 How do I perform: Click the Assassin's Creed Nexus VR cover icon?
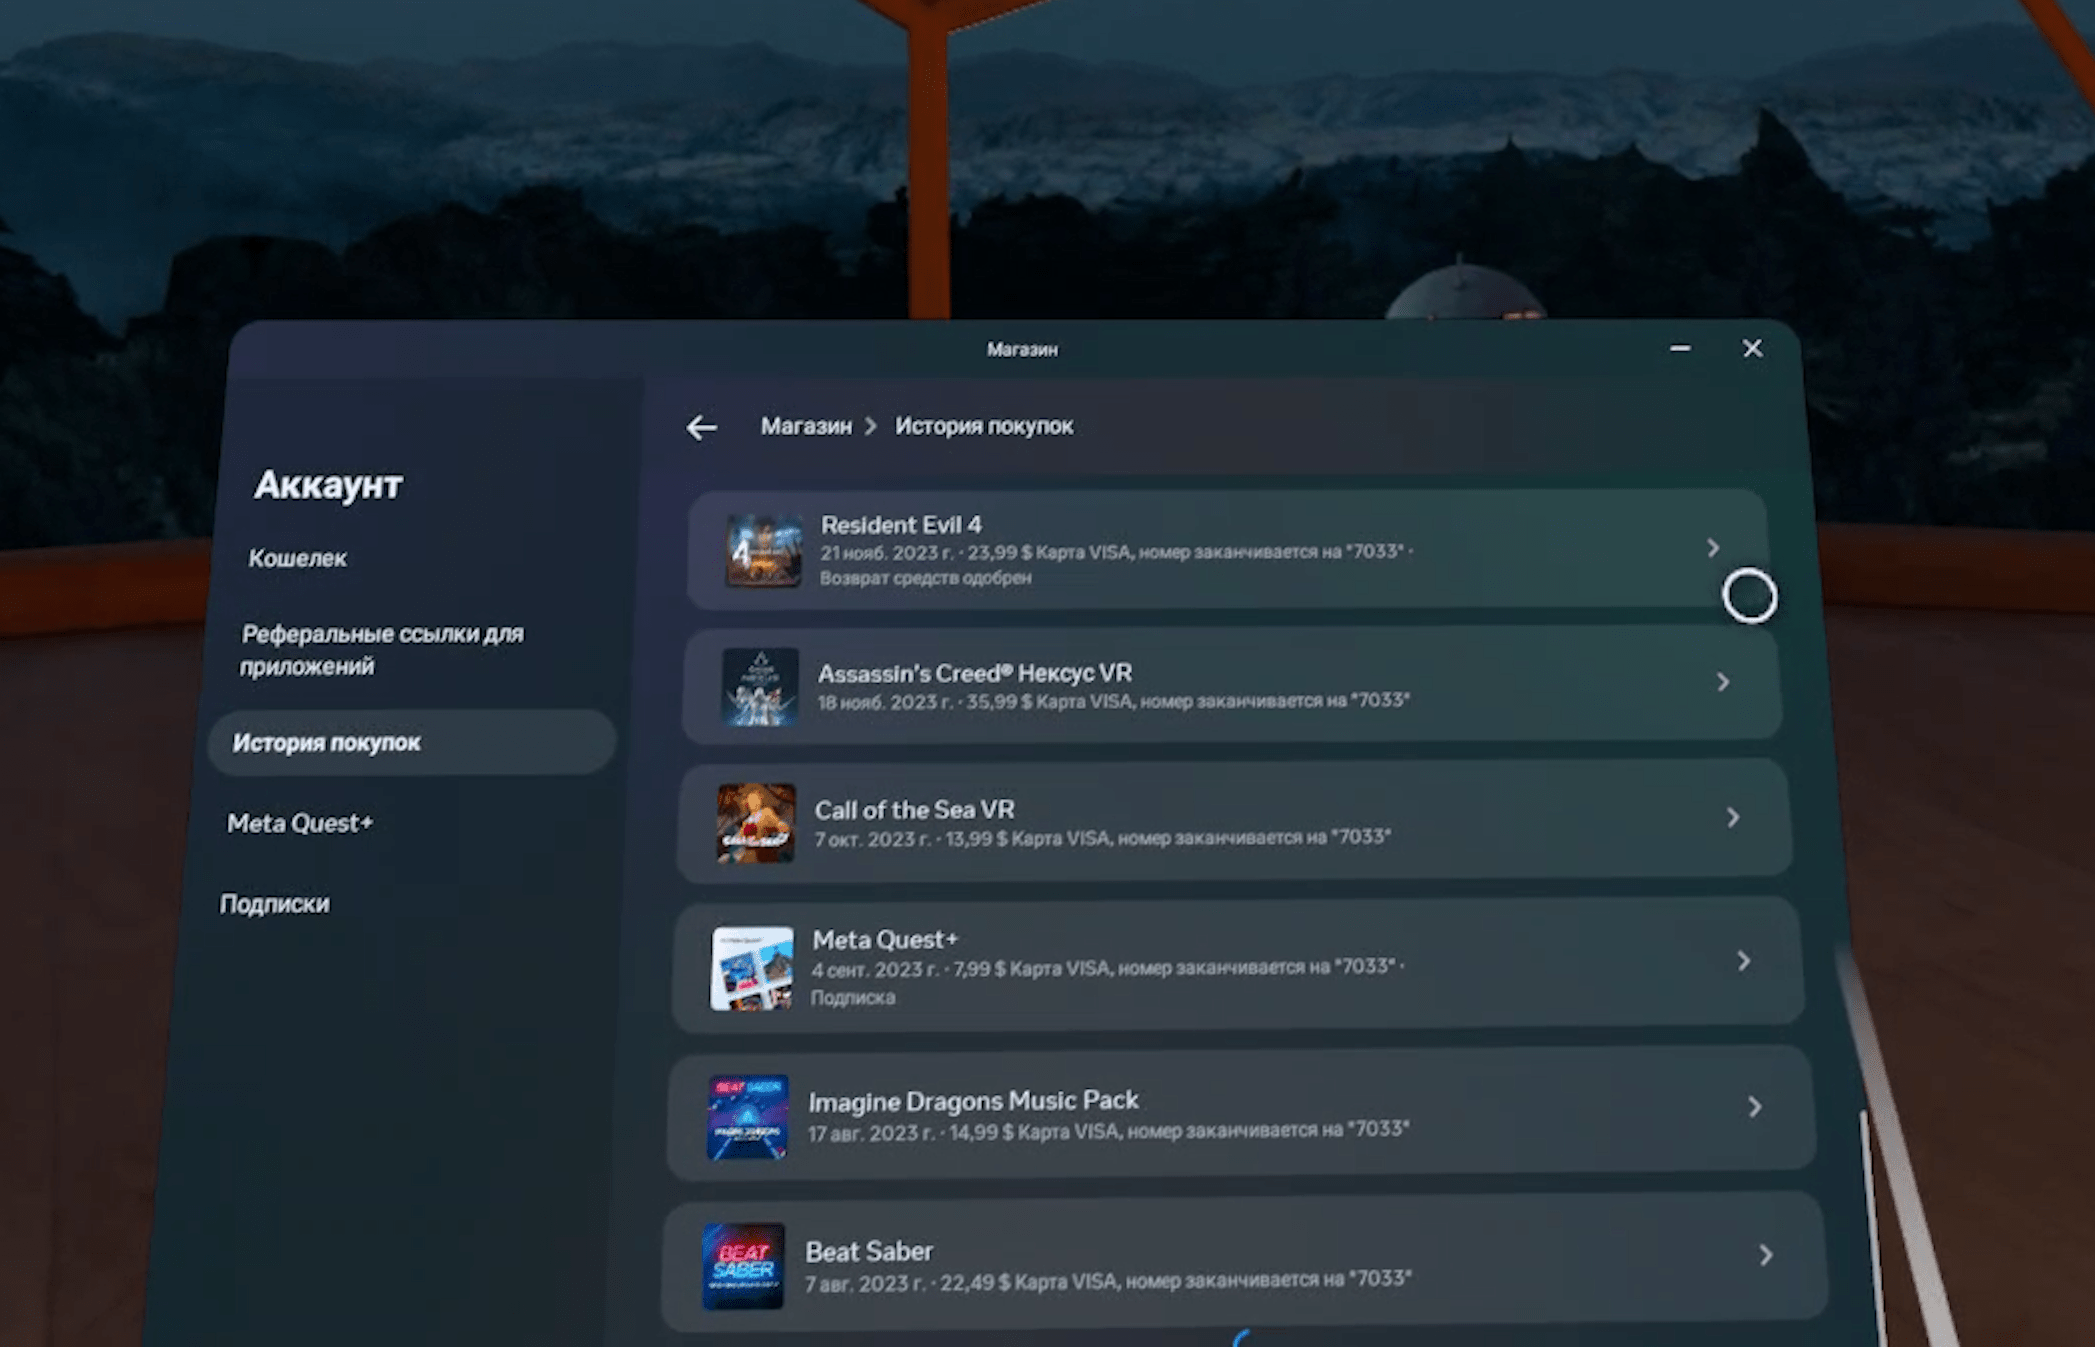click(760, 686)
